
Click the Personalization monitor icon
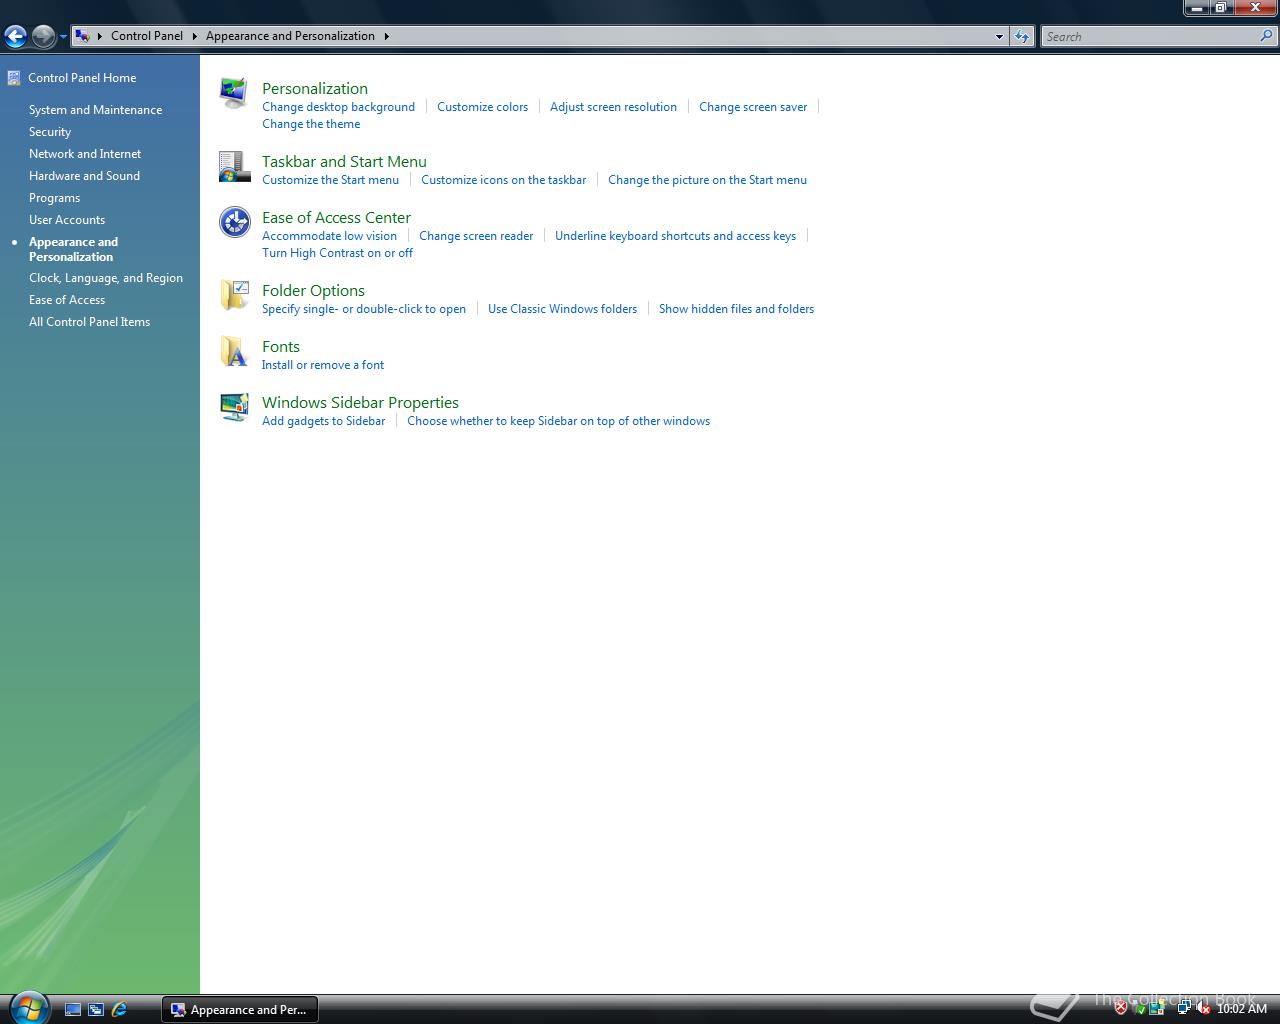(234, 92)
